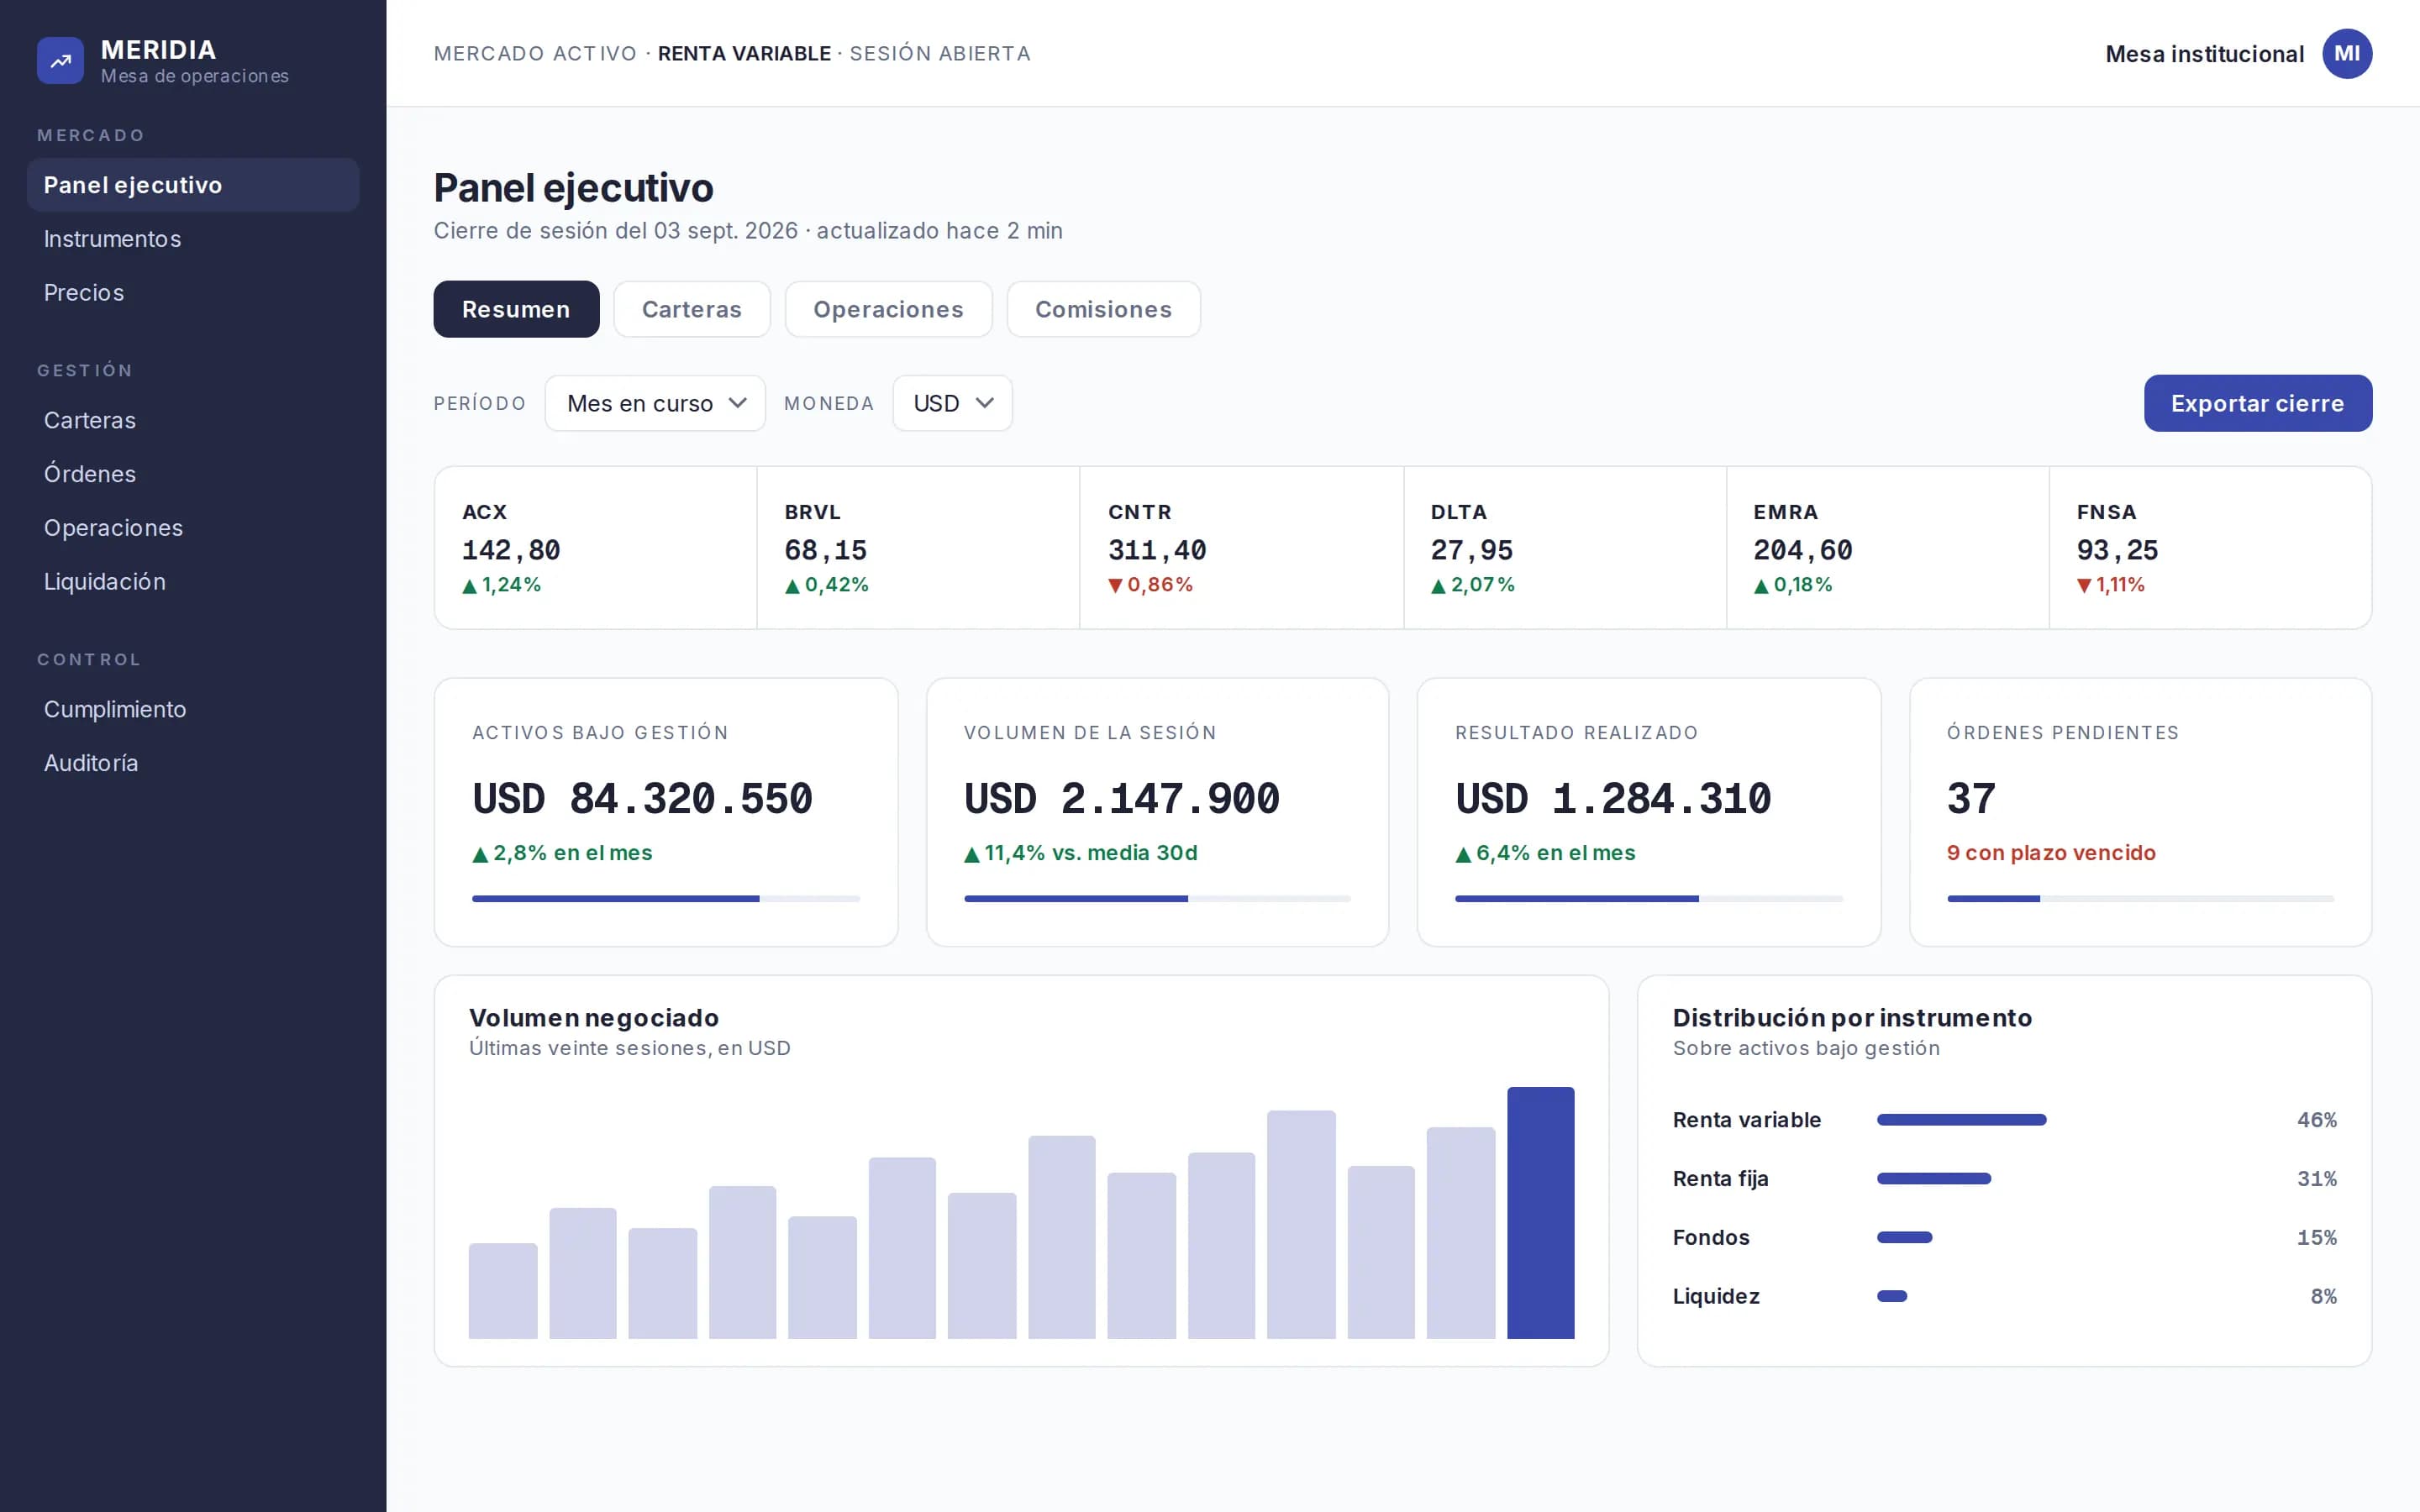This screenshot has height=1512, width=2420.
Task: Click the Renta fija distribution bar
Action: pyautogui.click(x=1934, y=1179)
